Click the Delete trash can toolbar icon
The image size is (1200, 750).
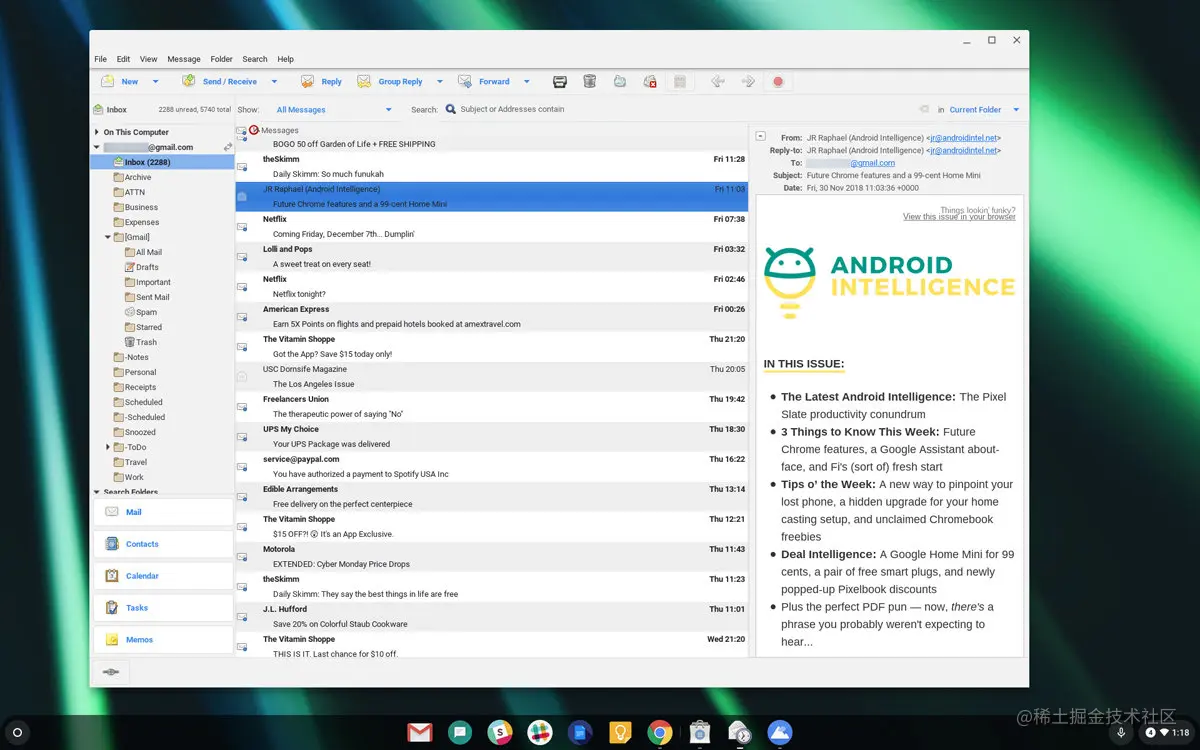tap(590, 82)
